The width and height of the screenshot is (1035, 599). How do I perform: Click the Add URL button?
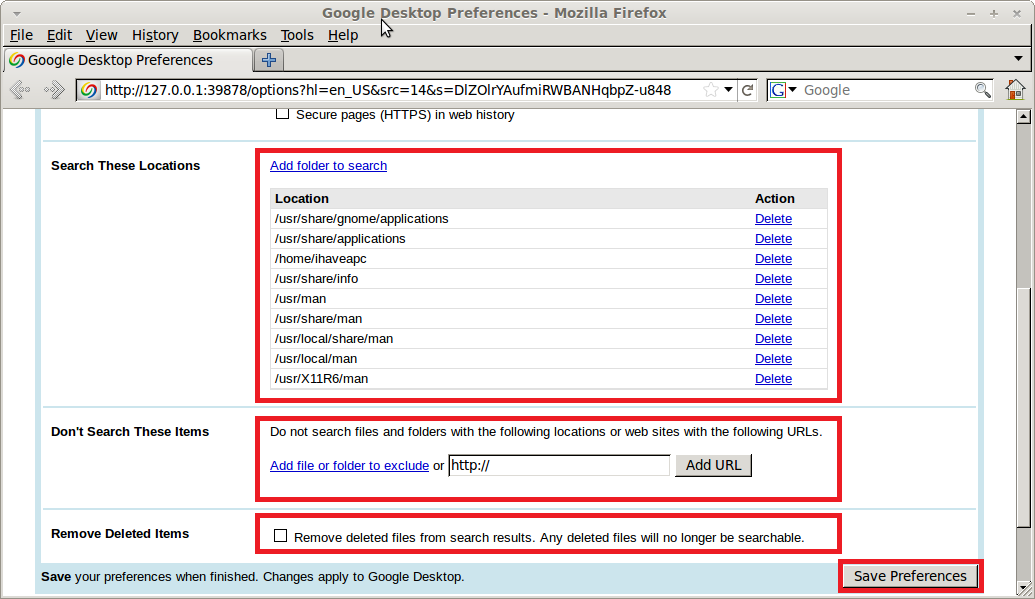(713, 465)
